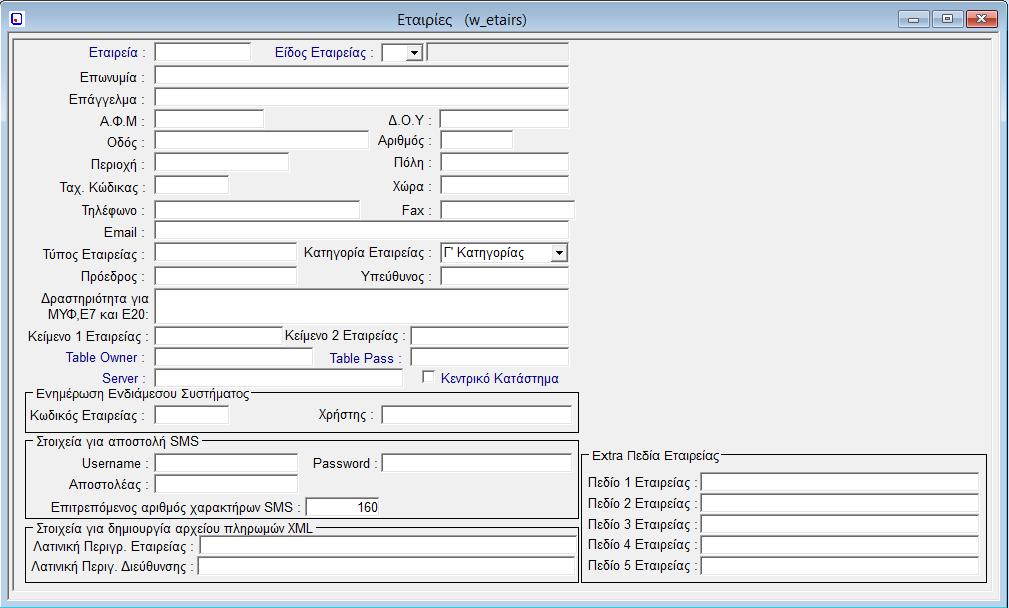Image resolution: width=1009 pixels, height=608 pixels.
Task: Focus the Λατινική Περιγρ. Εταιρείας field
Action: point(388,546)
